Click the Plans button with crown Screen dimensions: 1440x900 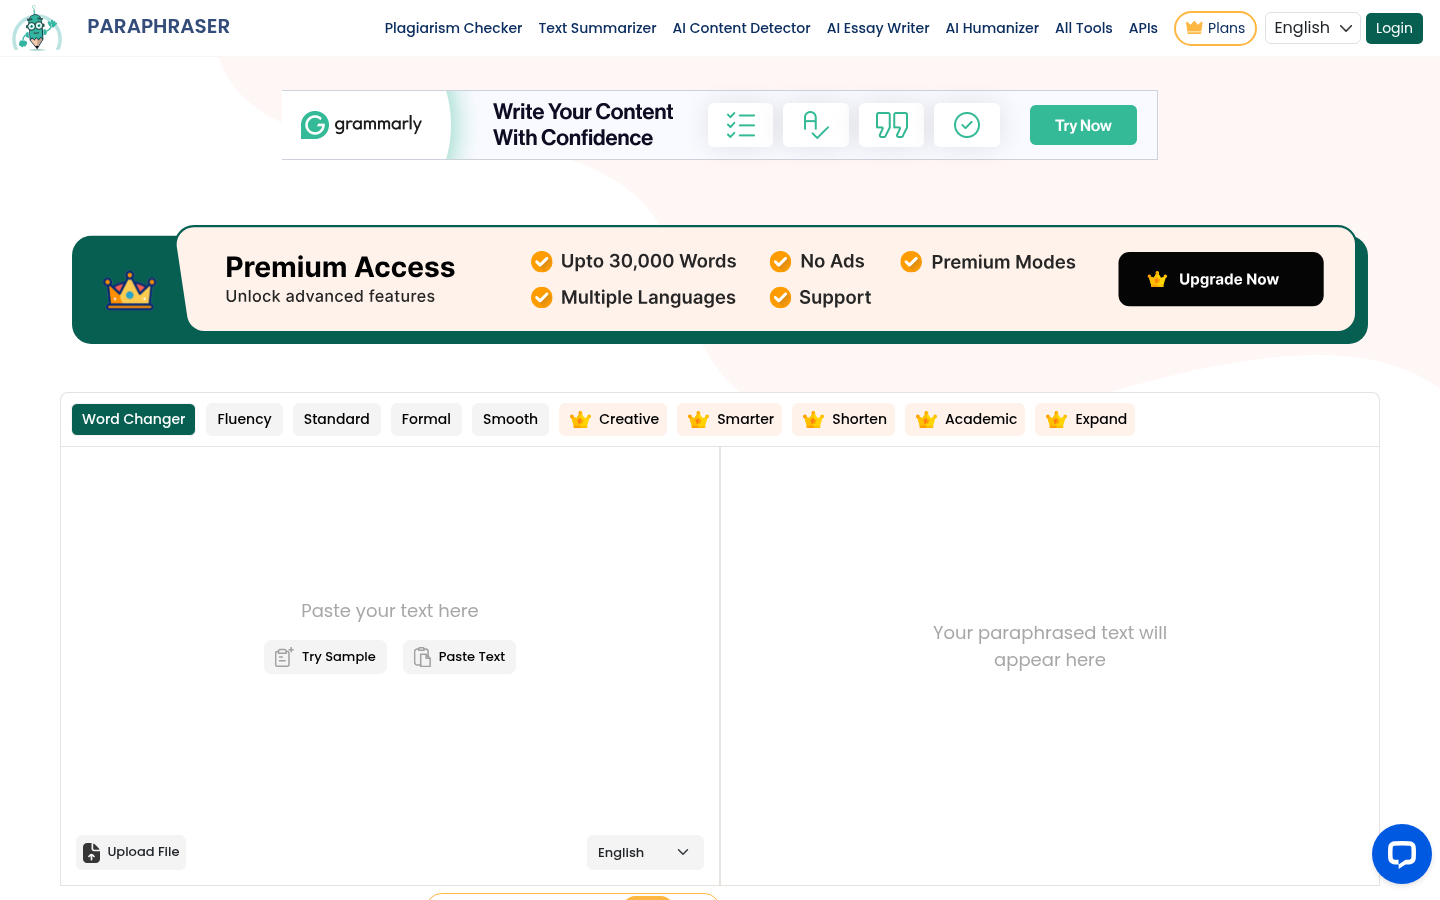[x=1215, y=28]
